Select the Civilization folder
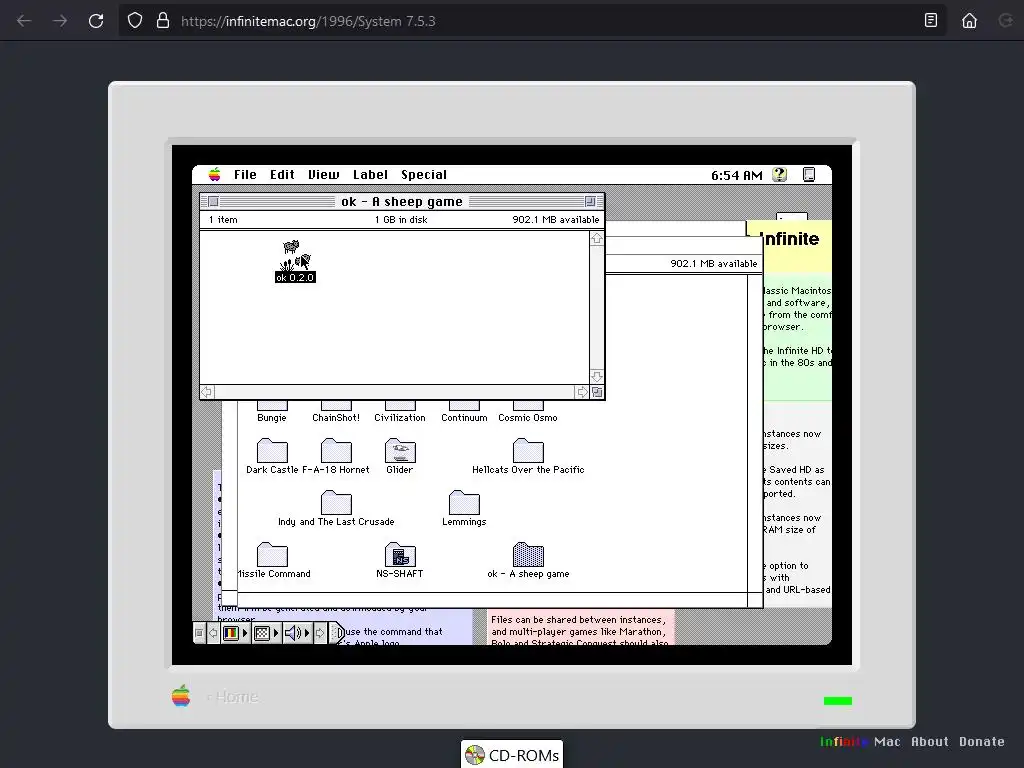Viewport: 1024px width, 768px height. pos(400,411)
